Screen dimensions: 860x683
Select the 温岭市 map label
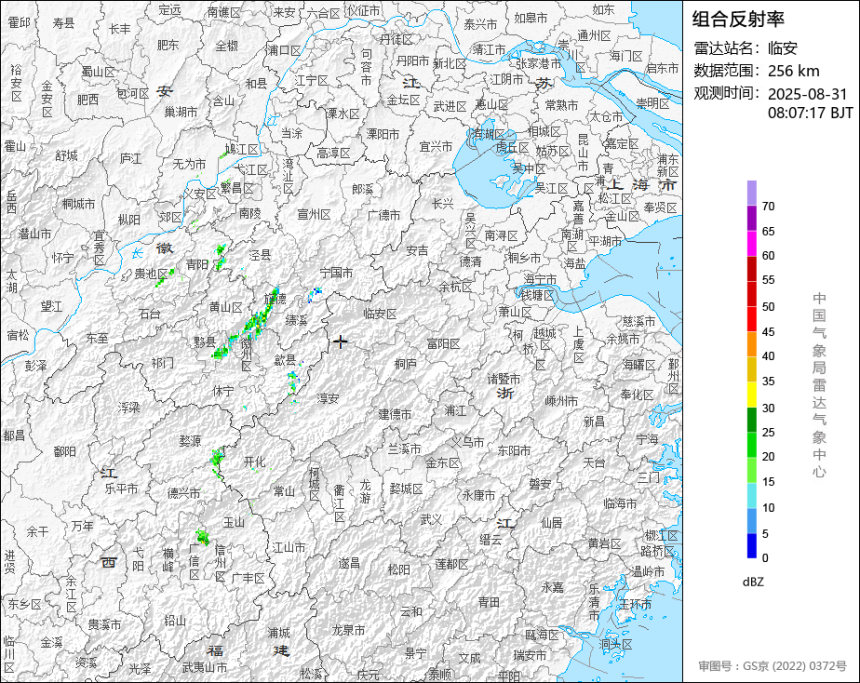pos(648,571)
